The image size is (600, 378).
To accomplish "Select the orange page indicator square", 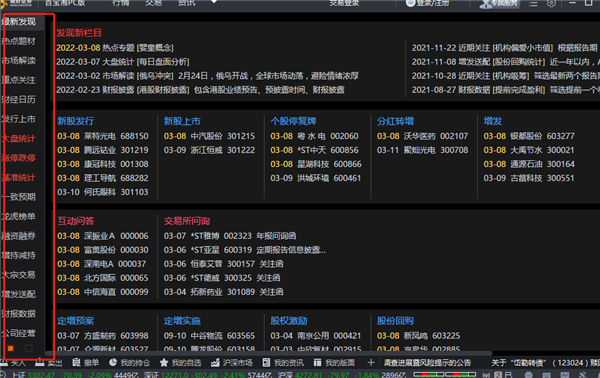I will [x=11, y=348].
